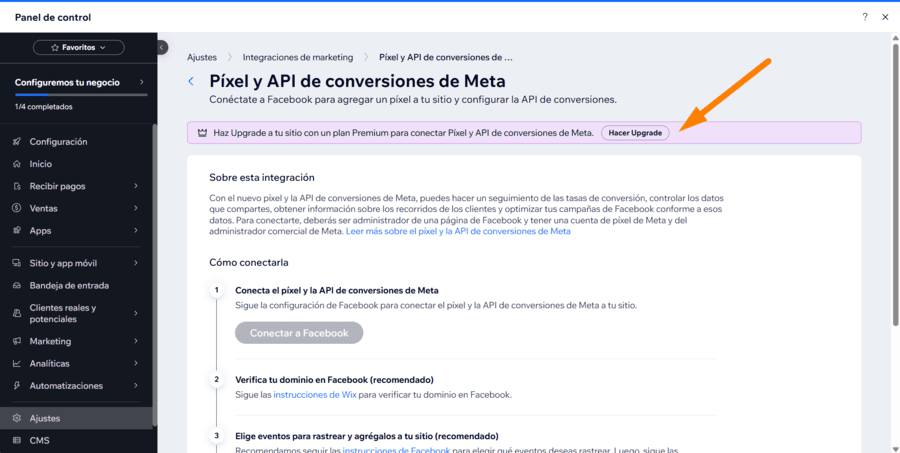Click the Bandeja de entrada inbox icon
The image size is (900, 453).
pos(17,285)
